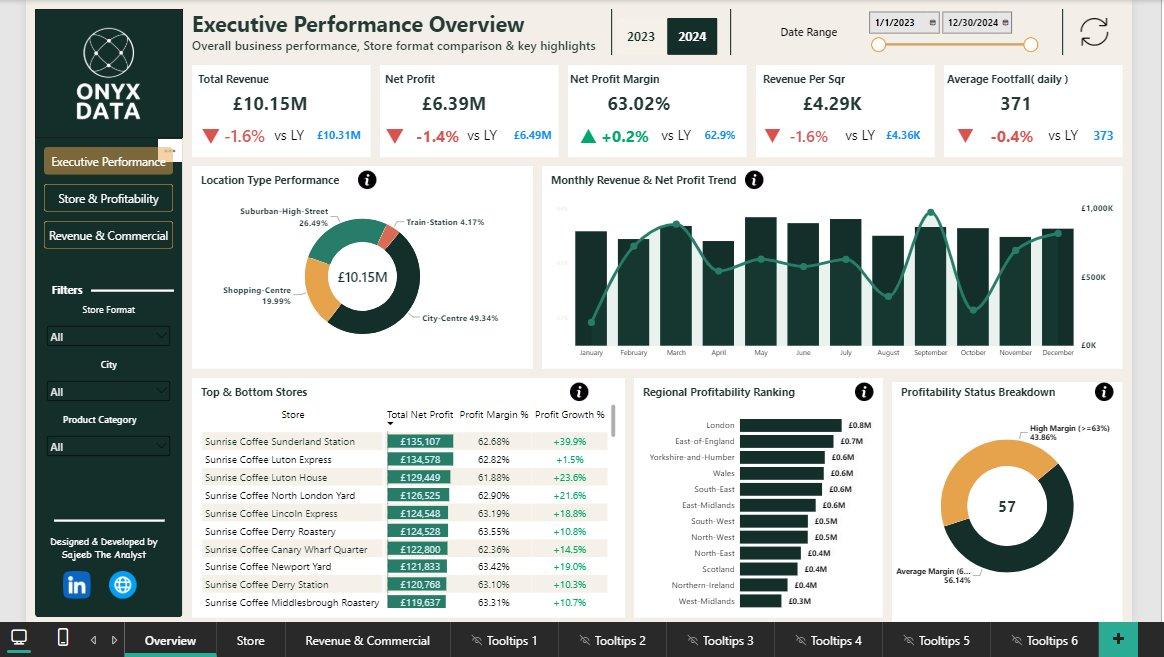Screen dimensions: 1164x657
Task: Expand the Store Format dropdown
Action: (x=108, y=336)
